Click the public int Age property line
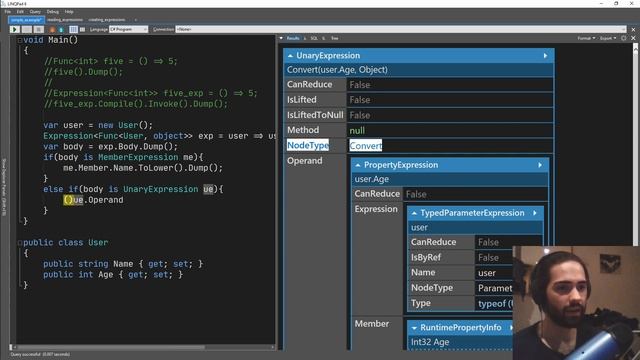640x360 pixels. tap(113, 275)
